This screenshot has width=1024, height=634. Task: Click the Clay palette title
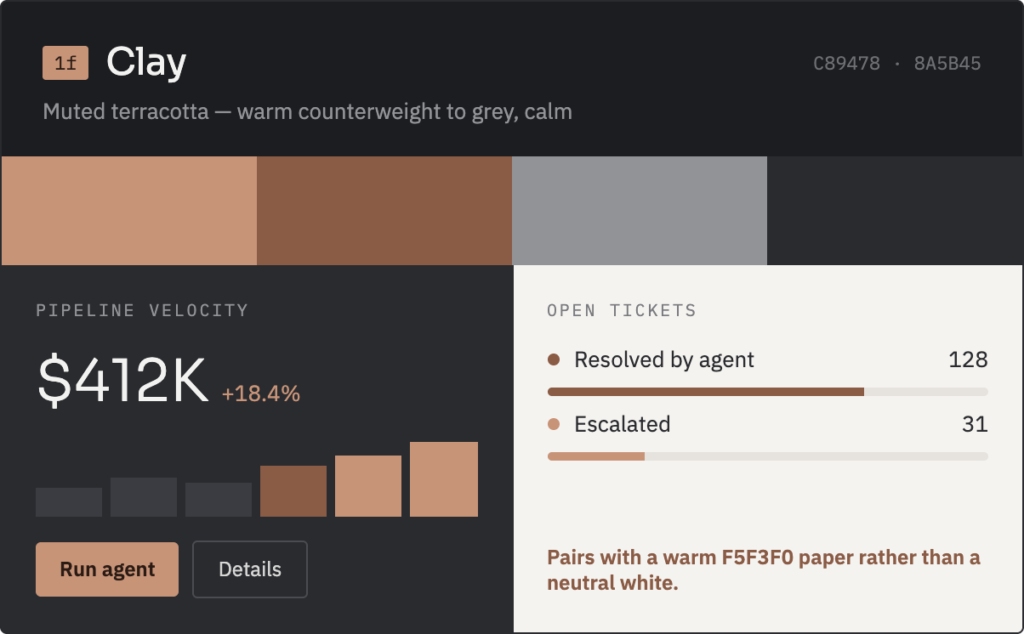click(146, 63)
